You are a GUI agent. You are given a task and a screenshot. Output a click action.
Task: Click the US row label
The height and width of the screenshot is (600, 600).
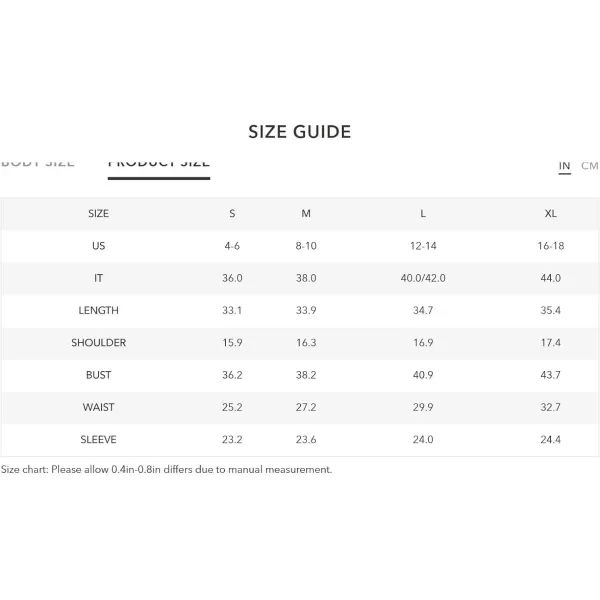tap(98, 246)
